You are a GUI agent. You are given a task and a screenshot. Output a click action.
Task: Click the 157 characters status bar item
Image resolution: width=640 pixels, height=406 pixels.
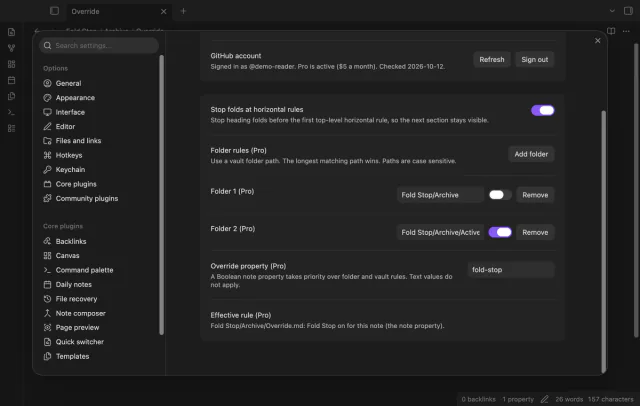point(611,399)
